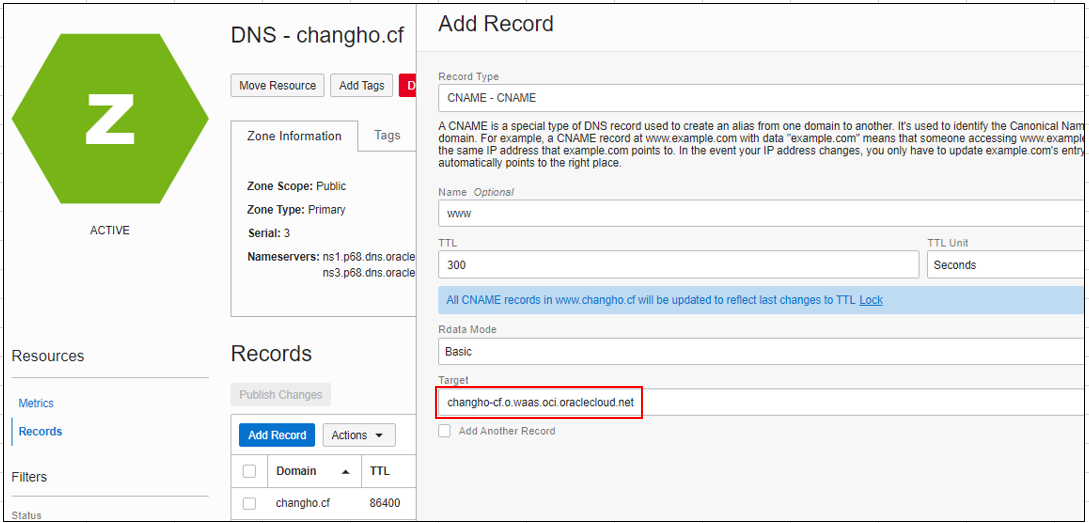Screen dimensions: 1089x523
Task: Click the green Z zone hexagon icon
Action: (x=110, y=118)
